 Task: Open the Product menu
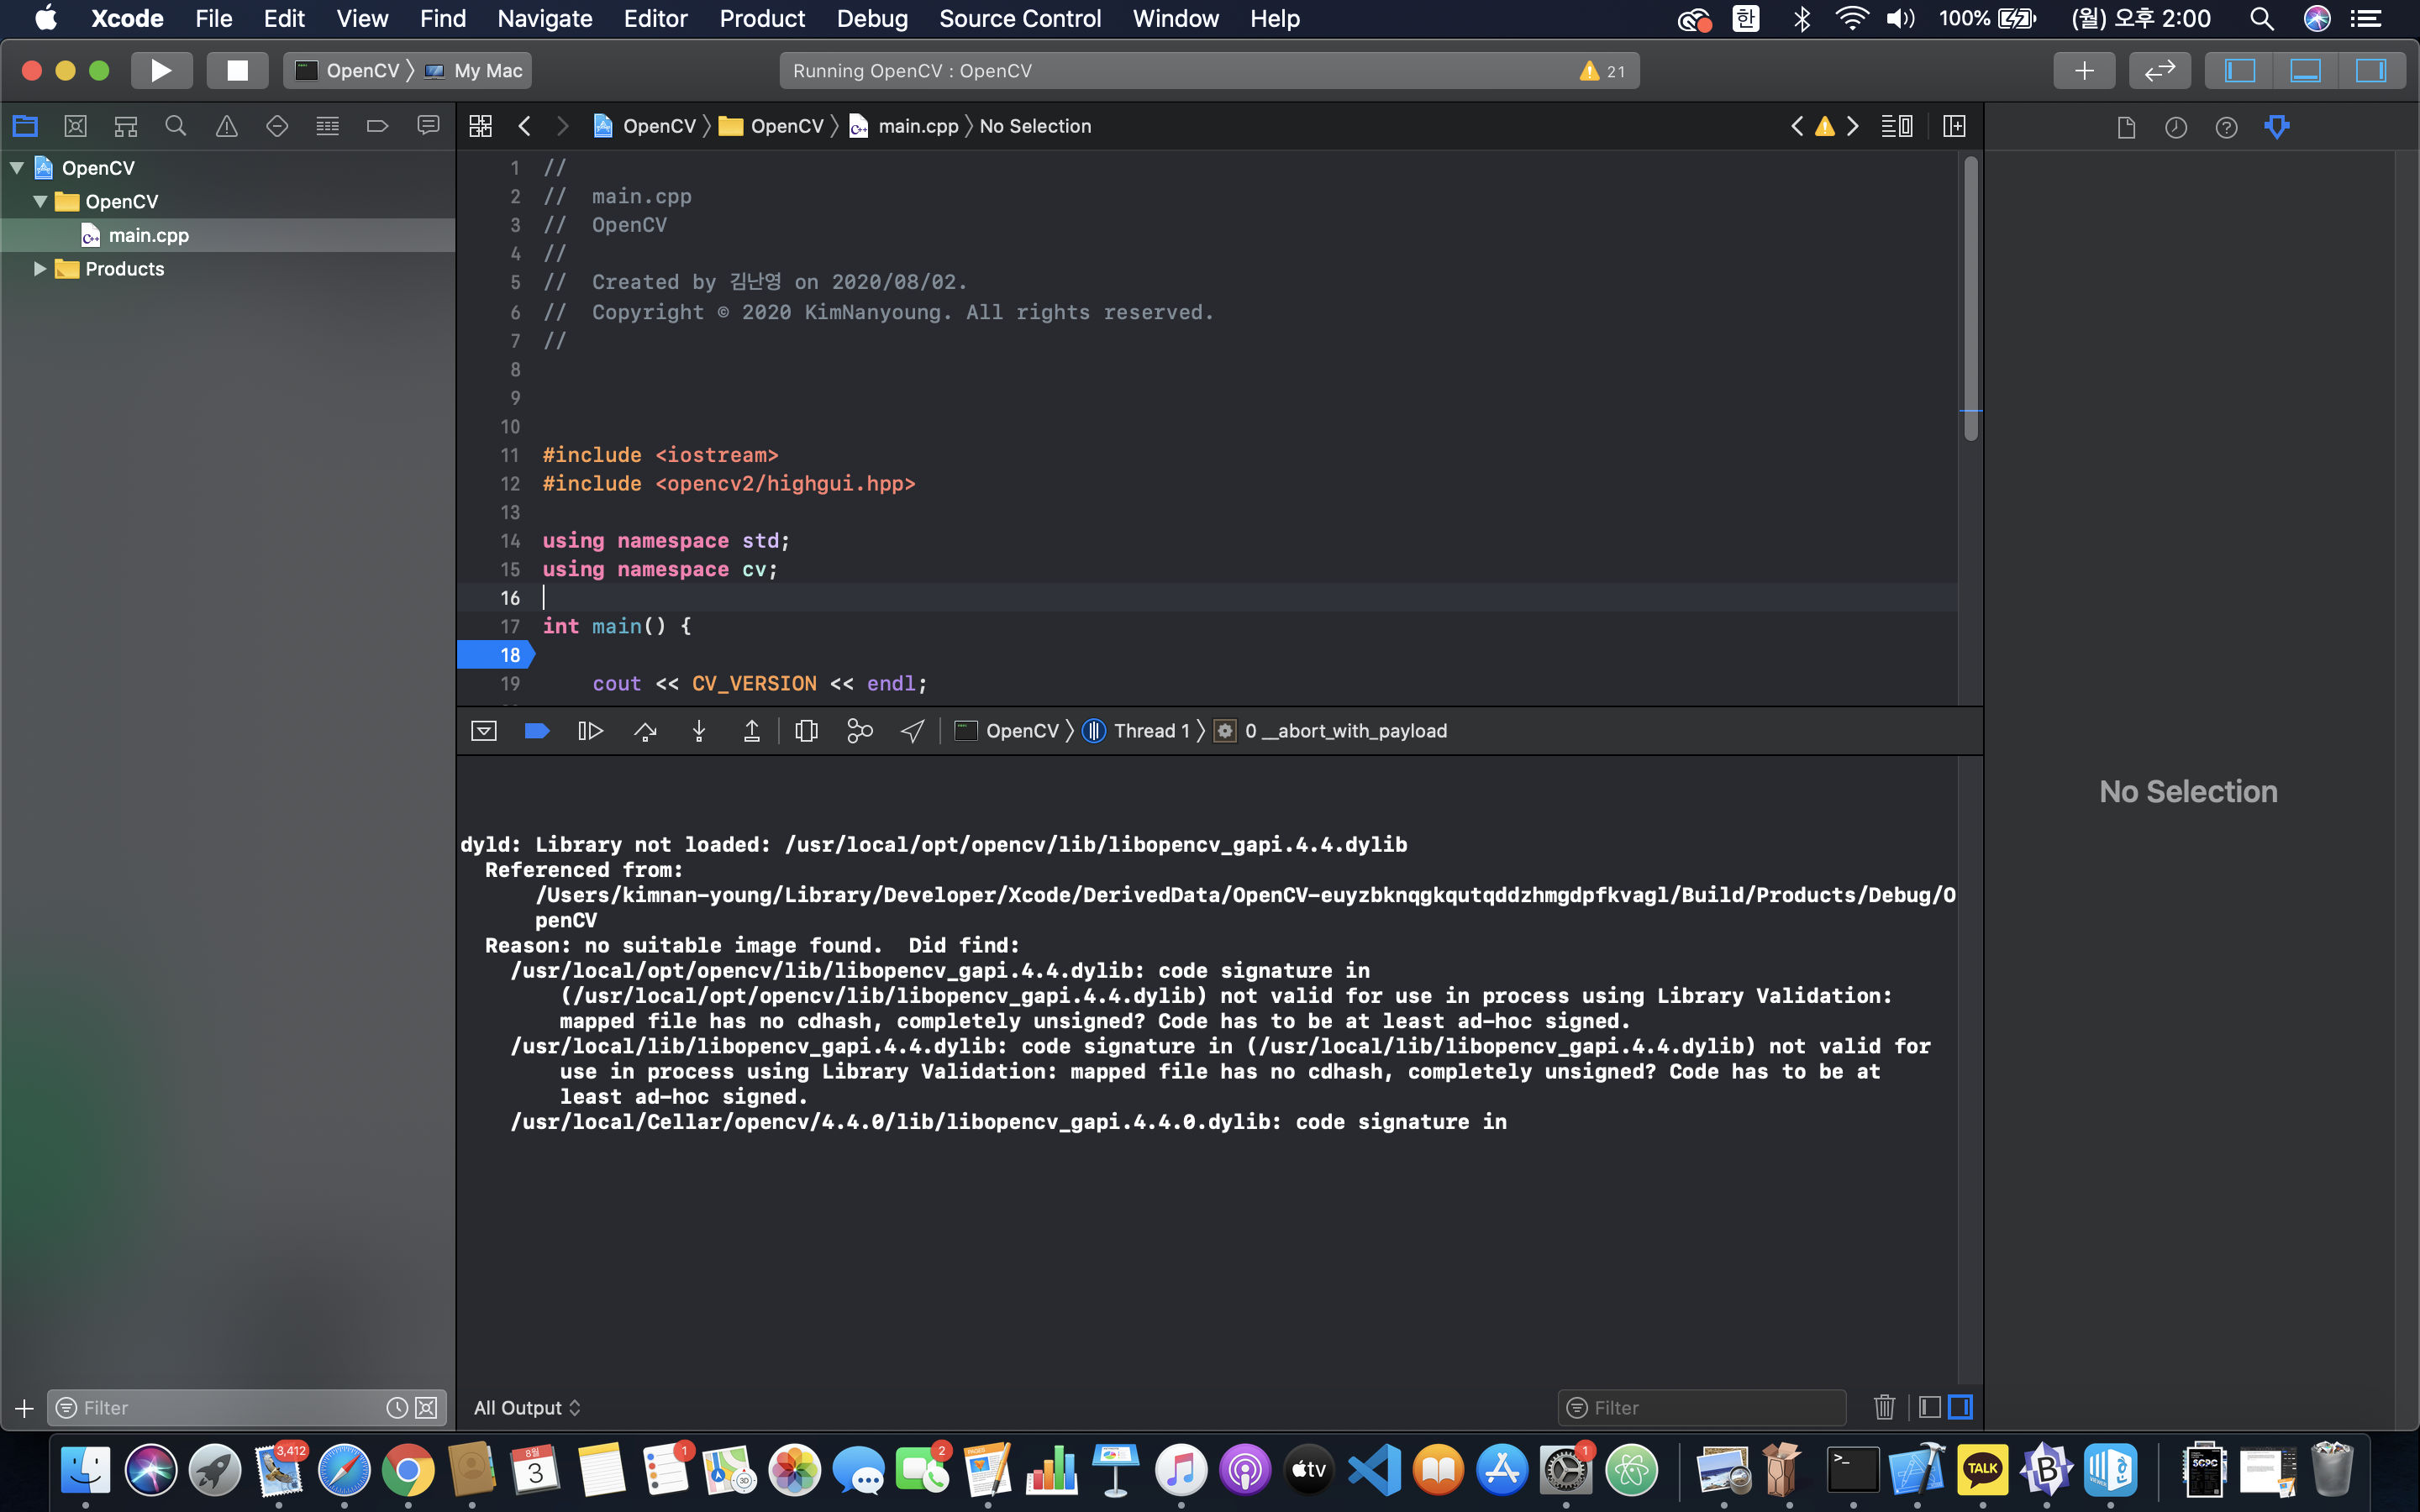click(762, 19)
